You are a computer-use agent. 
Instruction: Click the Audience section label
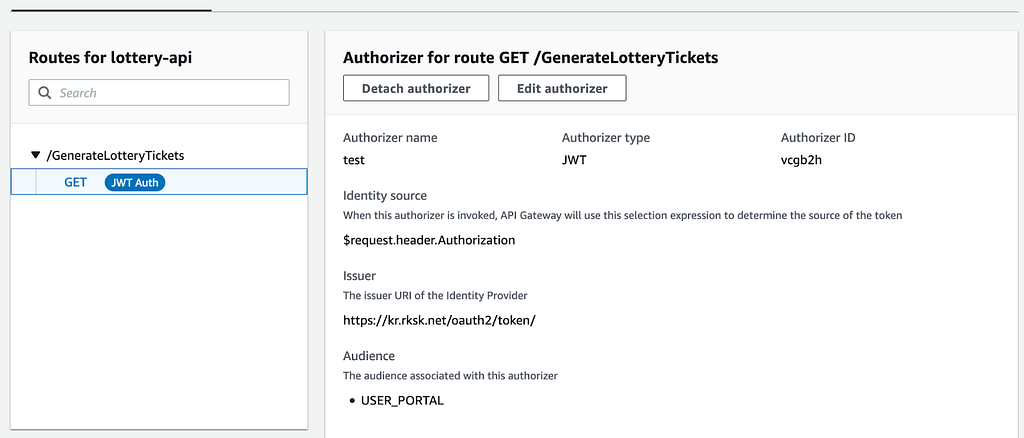(369, 356)
